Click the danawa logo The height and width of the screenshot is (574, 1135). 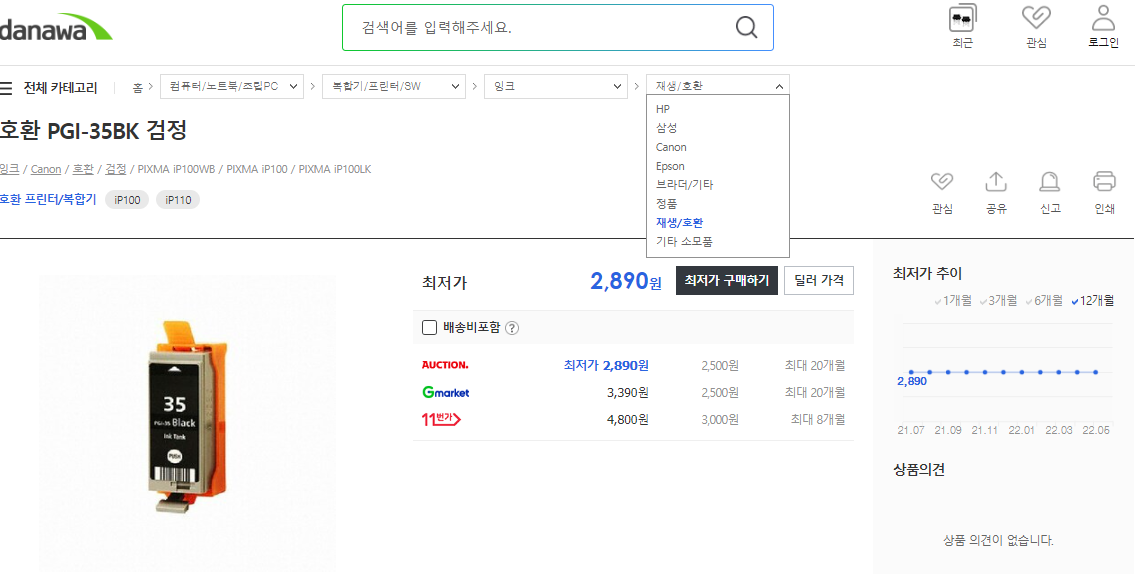pos(55,28)
